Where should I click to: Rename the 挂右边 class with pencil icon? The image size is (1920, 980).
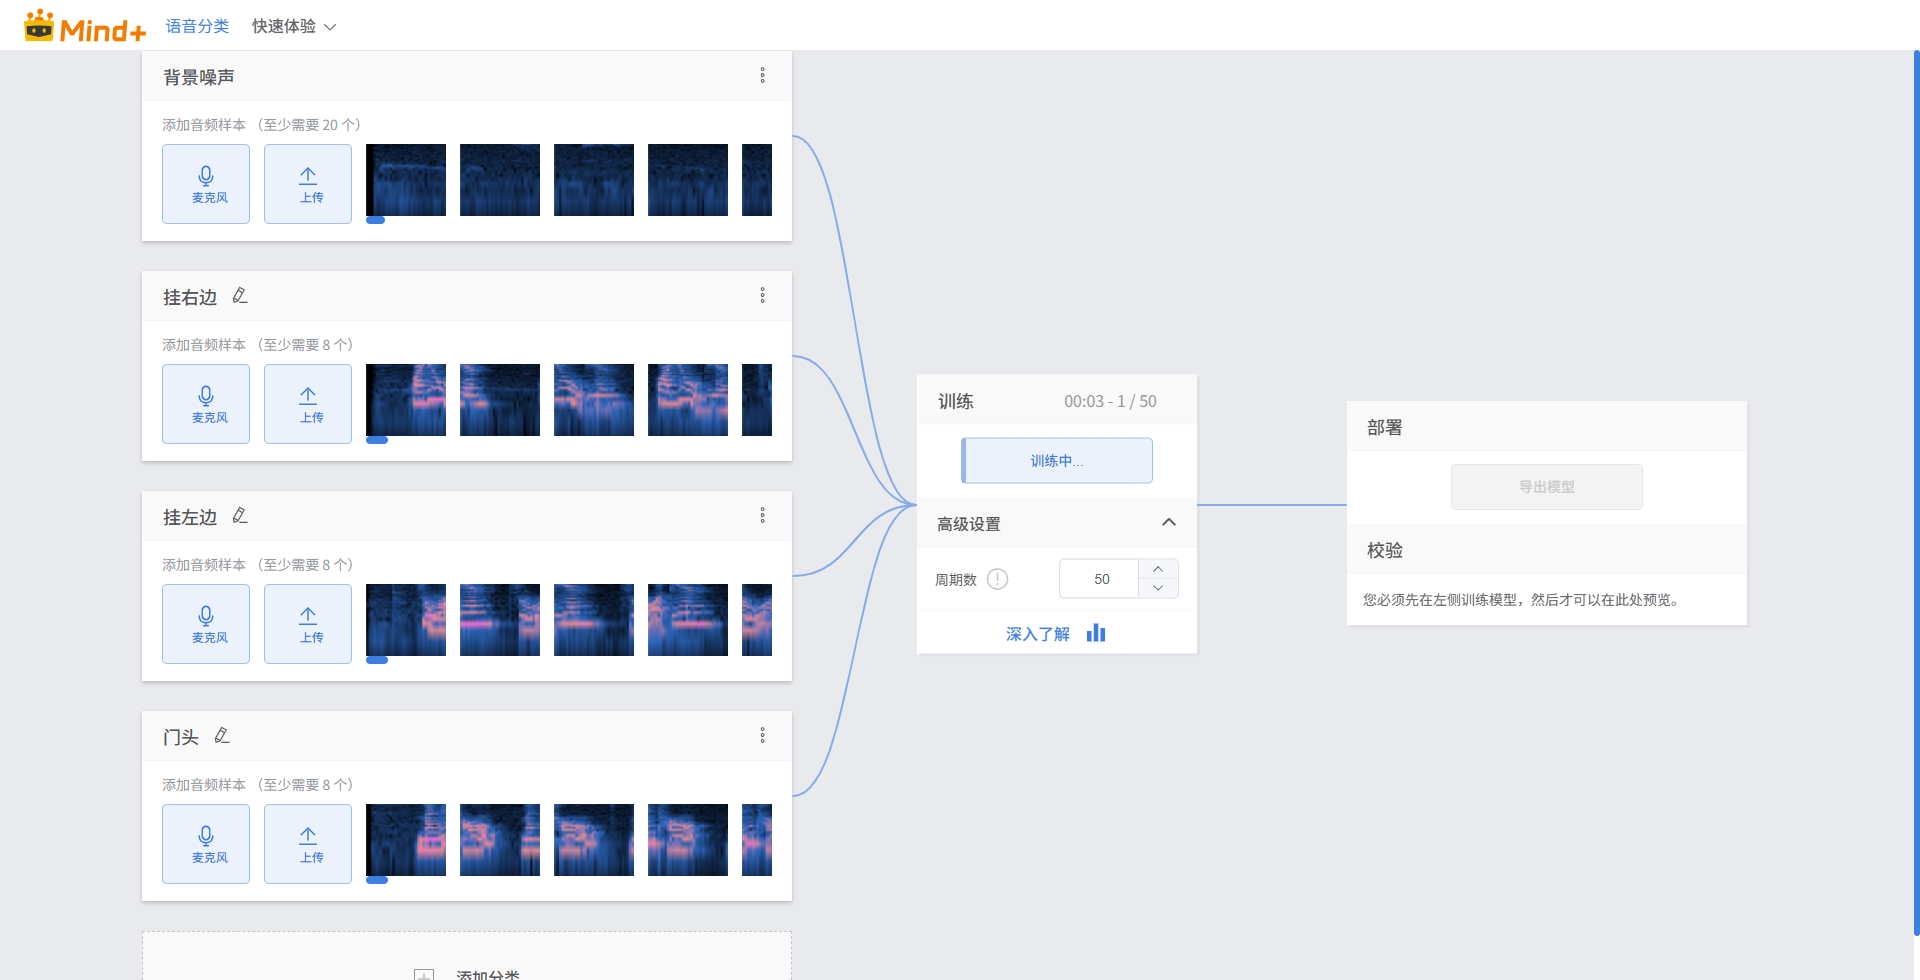tap(240, 295)
